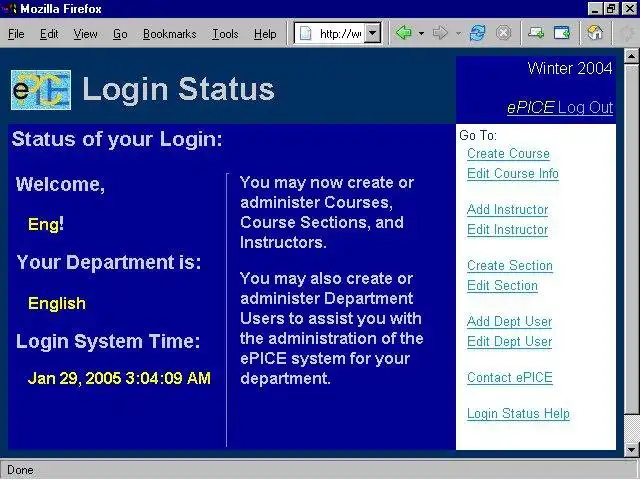The width and height of the screenshot is (640, 480).
Task: Click the "Go To:" label
Action: tap(478, 135)
